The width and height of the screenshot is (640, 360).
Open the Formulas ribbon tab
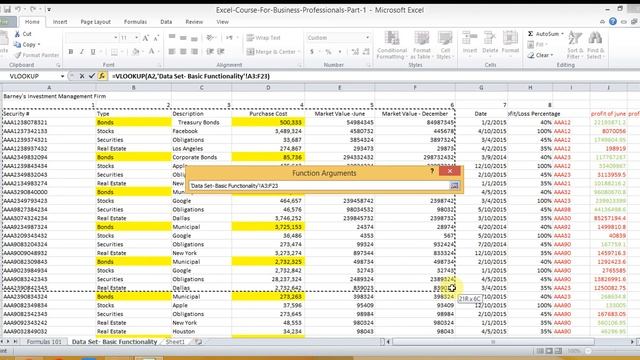pos(135,22)
